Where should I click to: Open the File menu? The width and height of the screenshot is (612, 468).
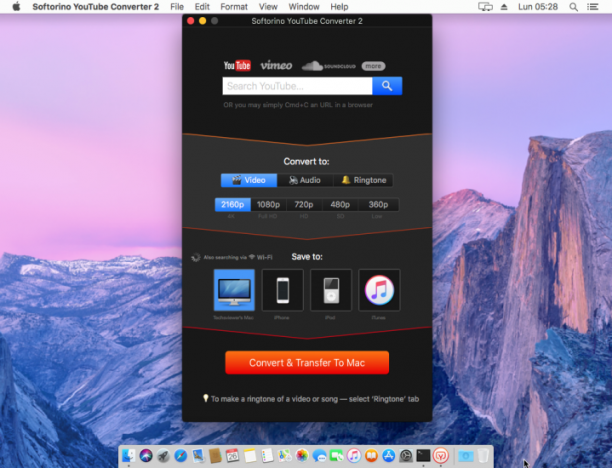(x=177, y=7)
